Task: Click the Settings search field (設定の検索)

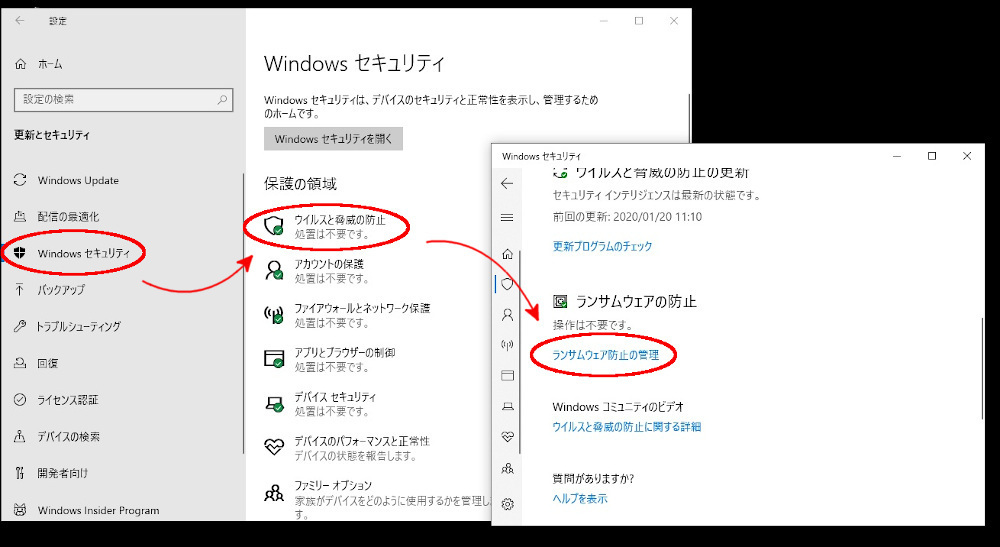Action: (123, 99)
